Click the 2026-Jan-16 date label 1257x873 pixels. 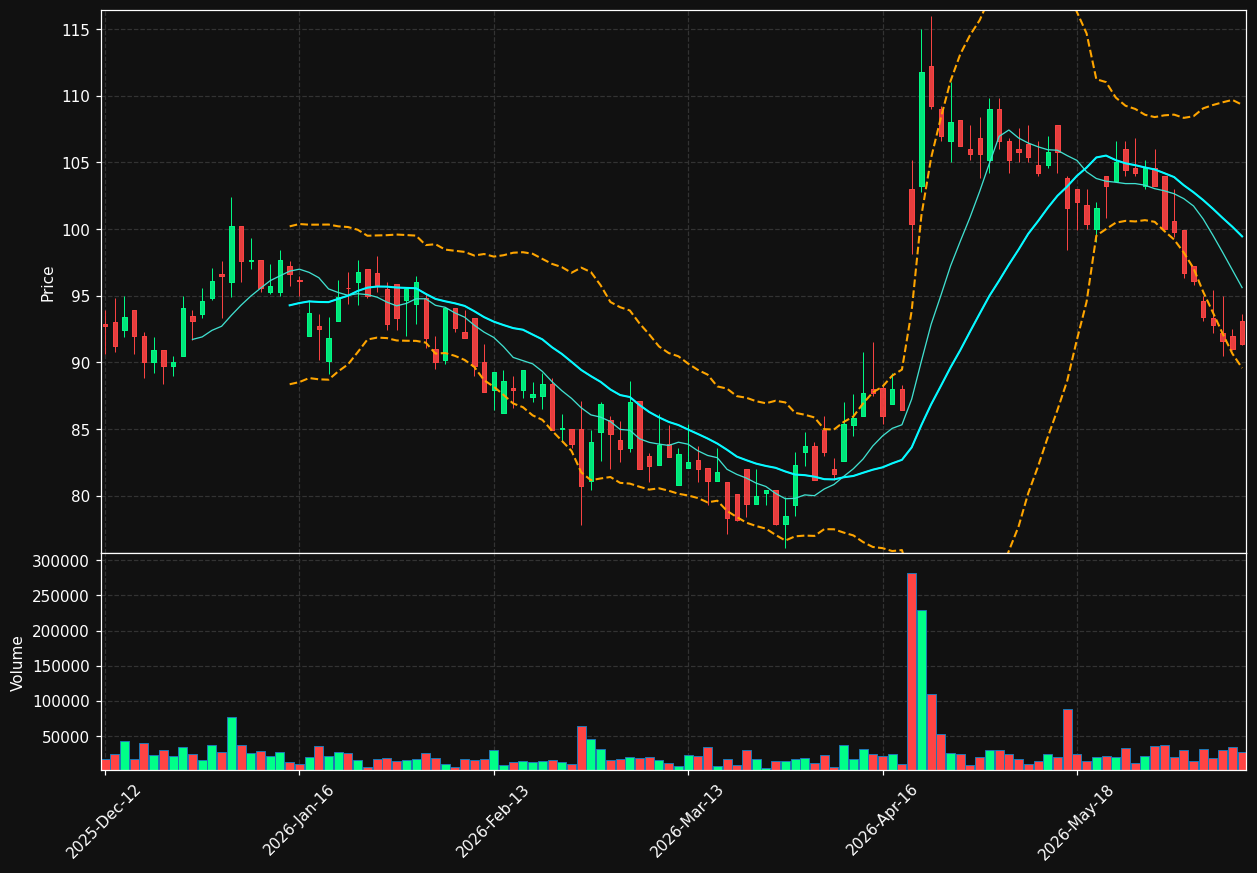[x=298, y=821]
